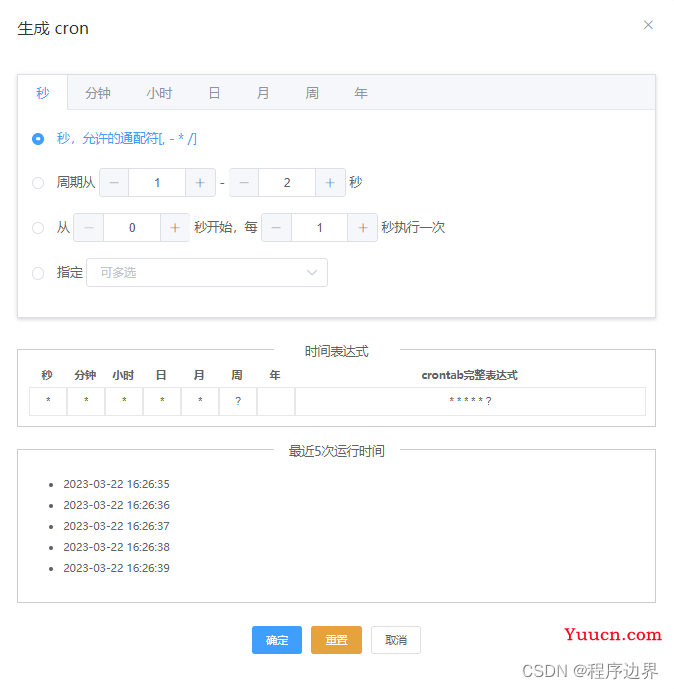Click the 分钟 expression cell
The height and width of the screenshot is (689, 674).
(86, 401)
